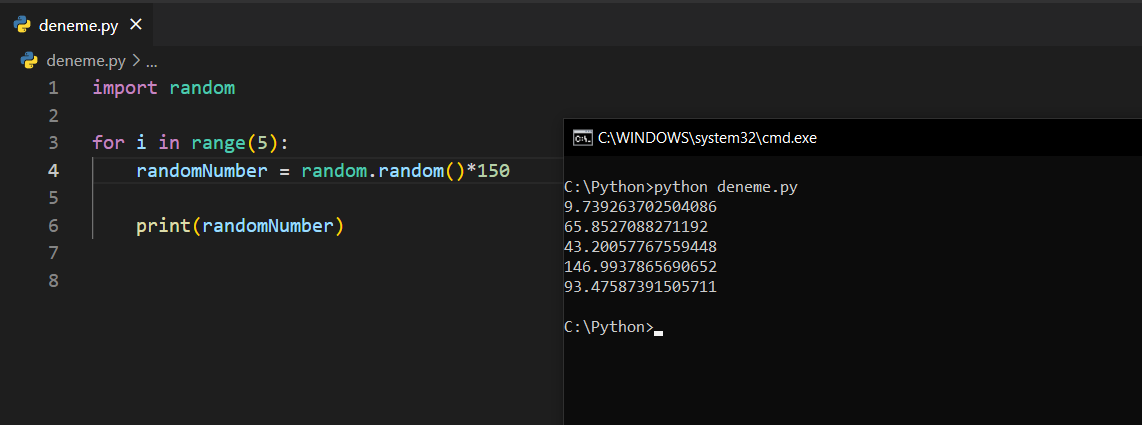Click line number 8 in the gutter
This screenshot has width=1142, height=425.
tap(53, 281)
